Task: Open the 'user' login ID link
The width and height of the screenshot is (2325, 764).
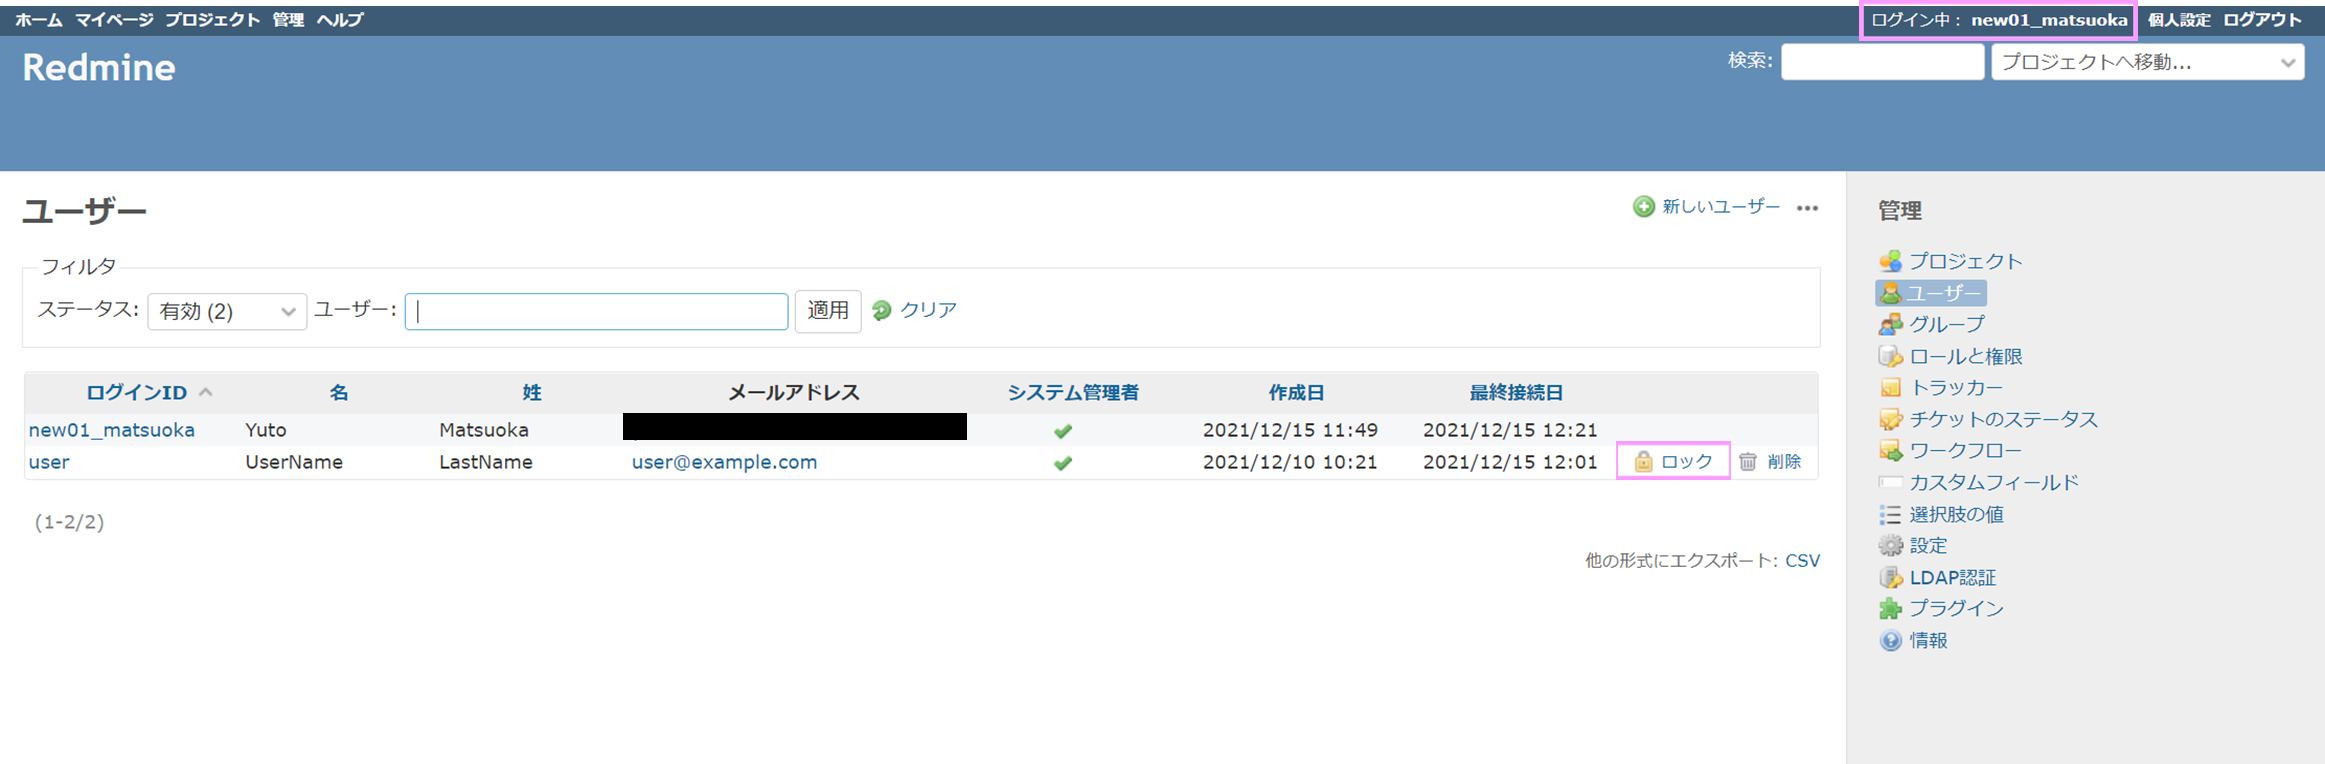Action: [x=49, y=462]
